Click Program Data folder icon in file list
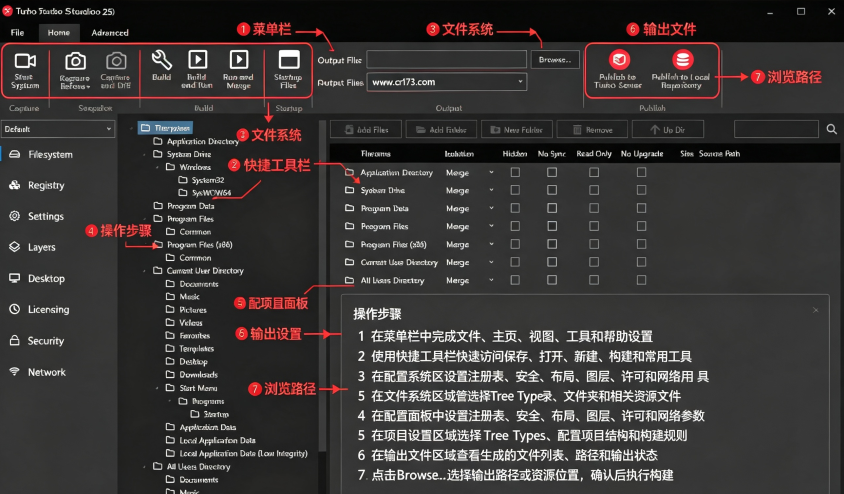Screen dimensions: 844x494 [x=349, y=208]
